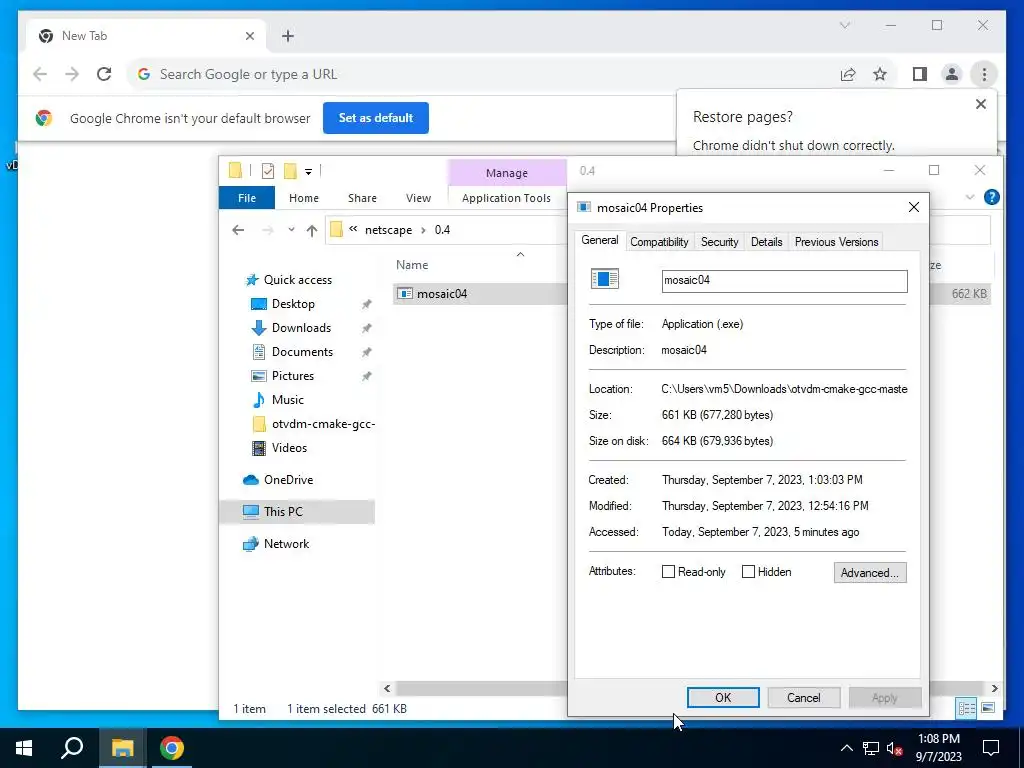Screen dimensions: 1024x768
Task: Bookmark this tab with star icon
Action: tap(880, 74)
